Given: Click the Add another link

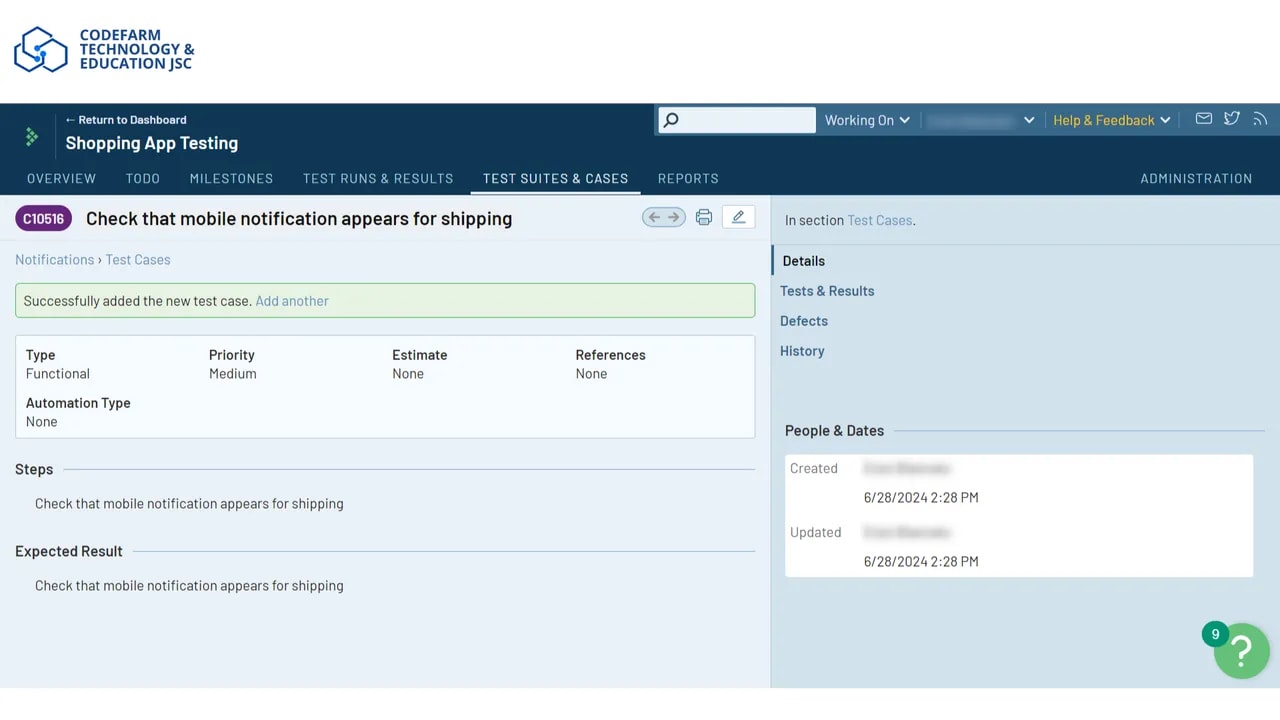Looking at the screenshot, I should coord(292,301).
